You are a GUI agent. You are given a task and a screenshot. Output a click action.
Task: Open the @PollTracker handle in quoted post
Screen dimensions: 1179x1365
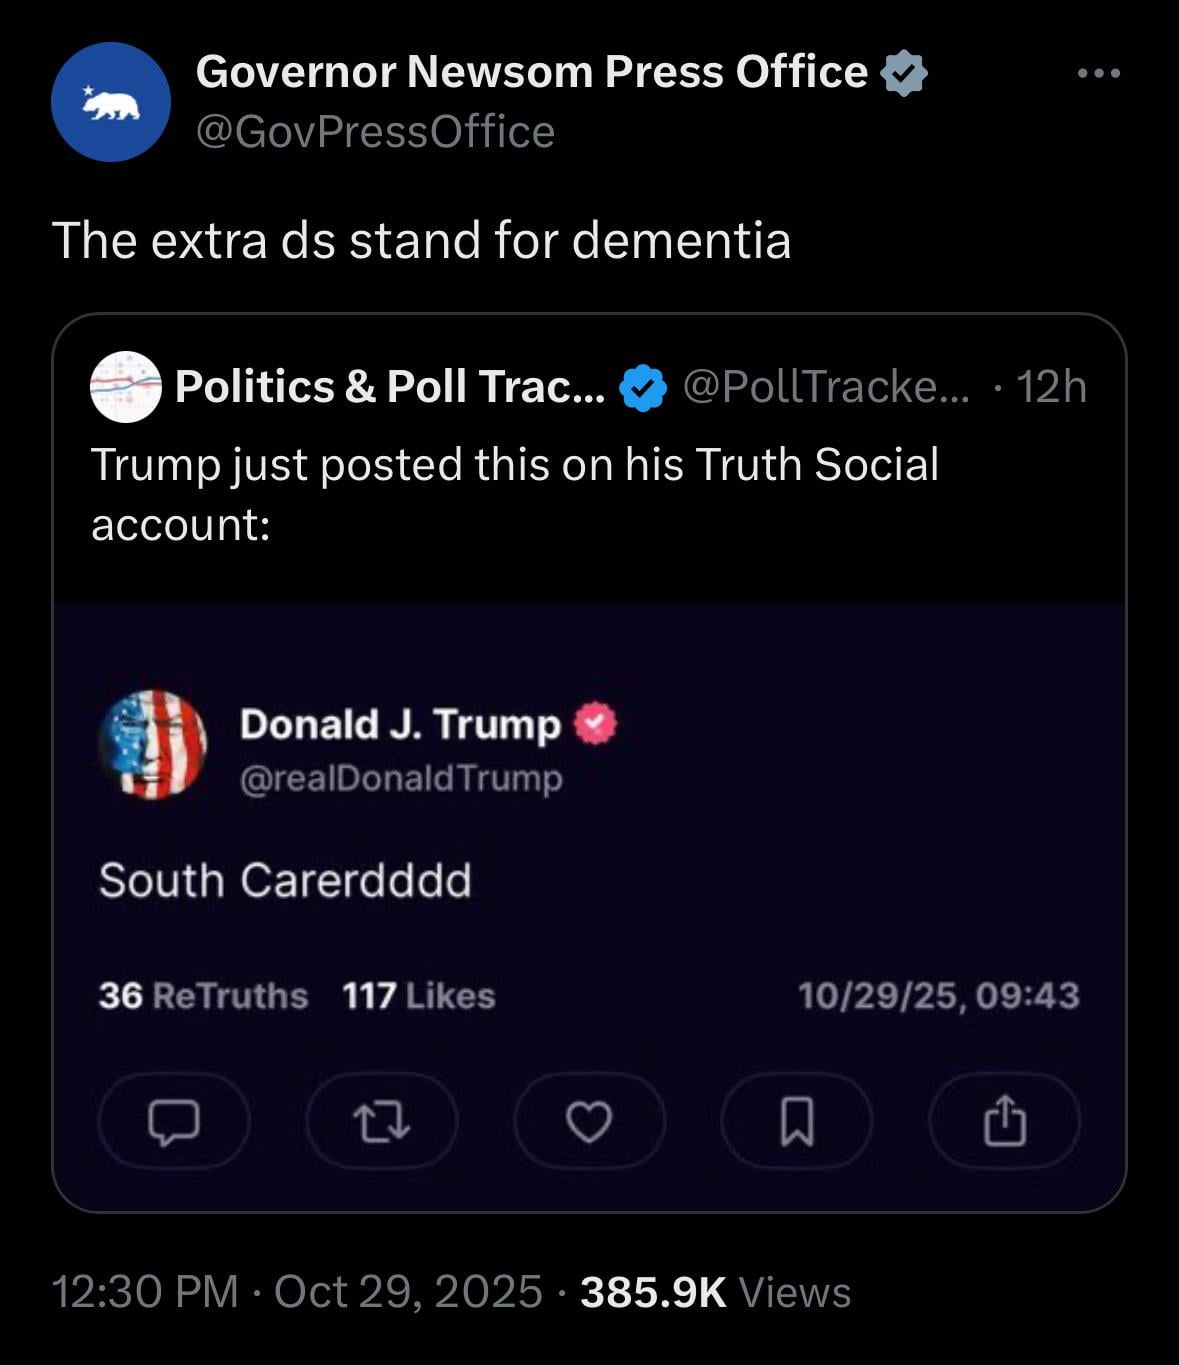click(x=825, y=387)
